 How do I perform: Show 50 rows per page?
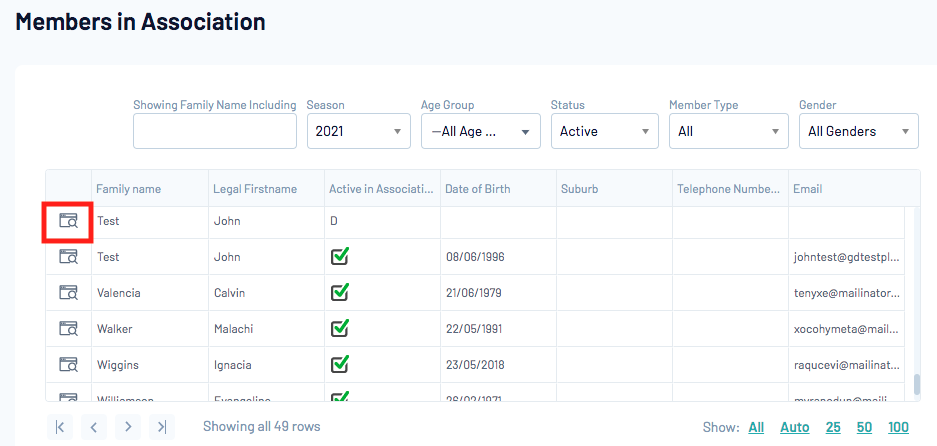[x=864, y=427]
